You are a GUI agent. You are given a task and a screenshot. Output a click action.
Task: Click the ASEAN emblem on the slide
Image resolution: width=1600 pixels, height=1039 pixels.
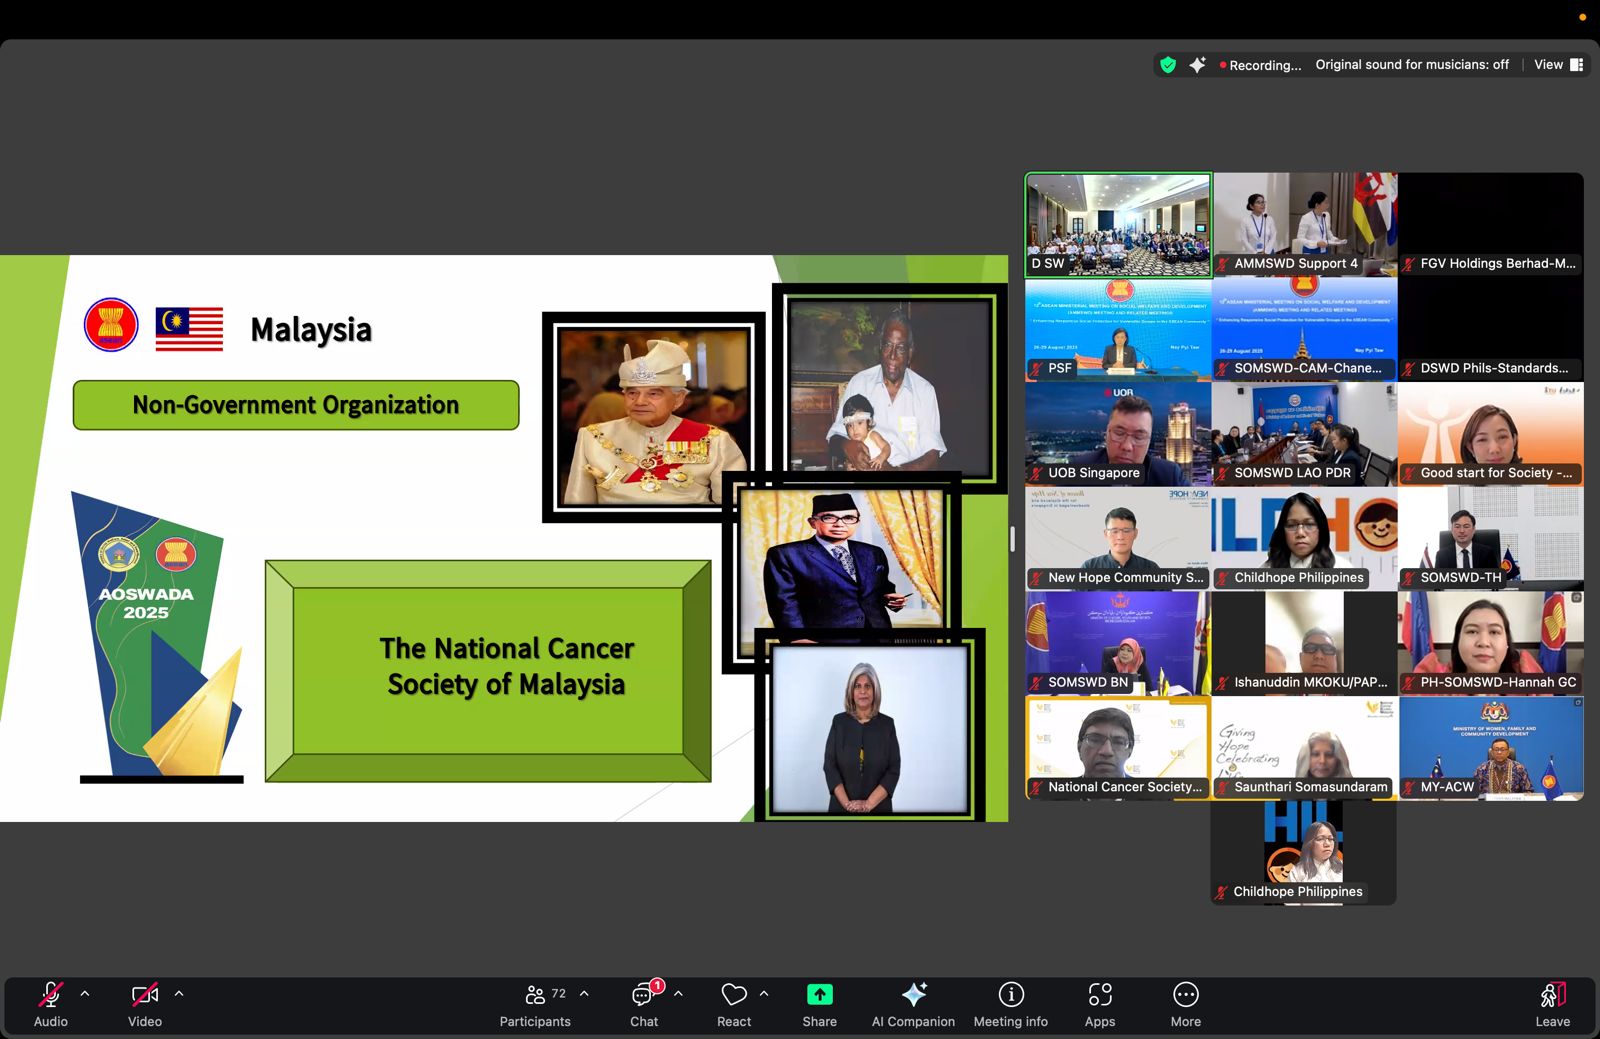click(x=111, y=325)
